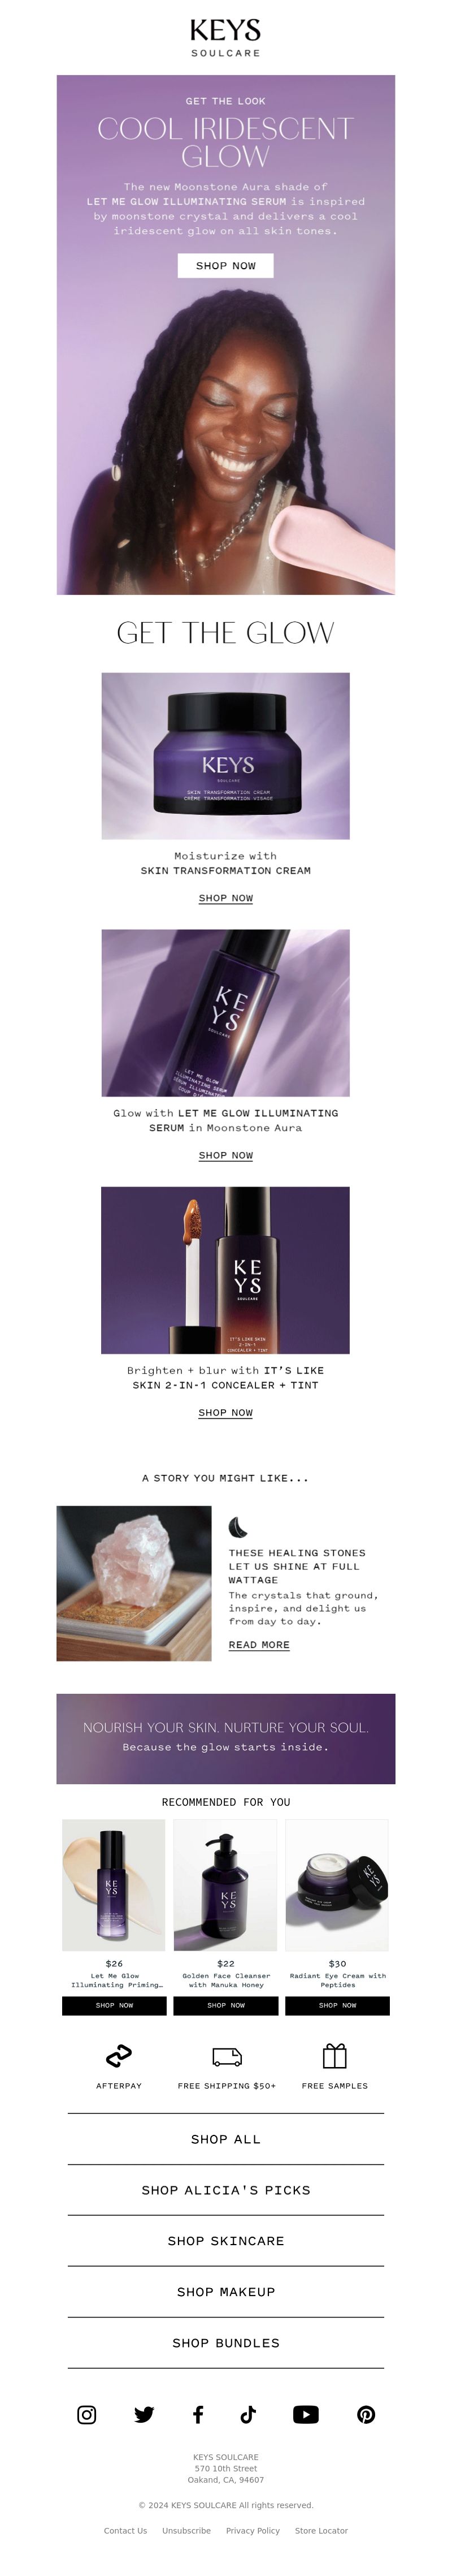The height and width of the screenshot is (2576, 452).
Task: Open the Pinterest icon
Action: [x=366, y=2414]
